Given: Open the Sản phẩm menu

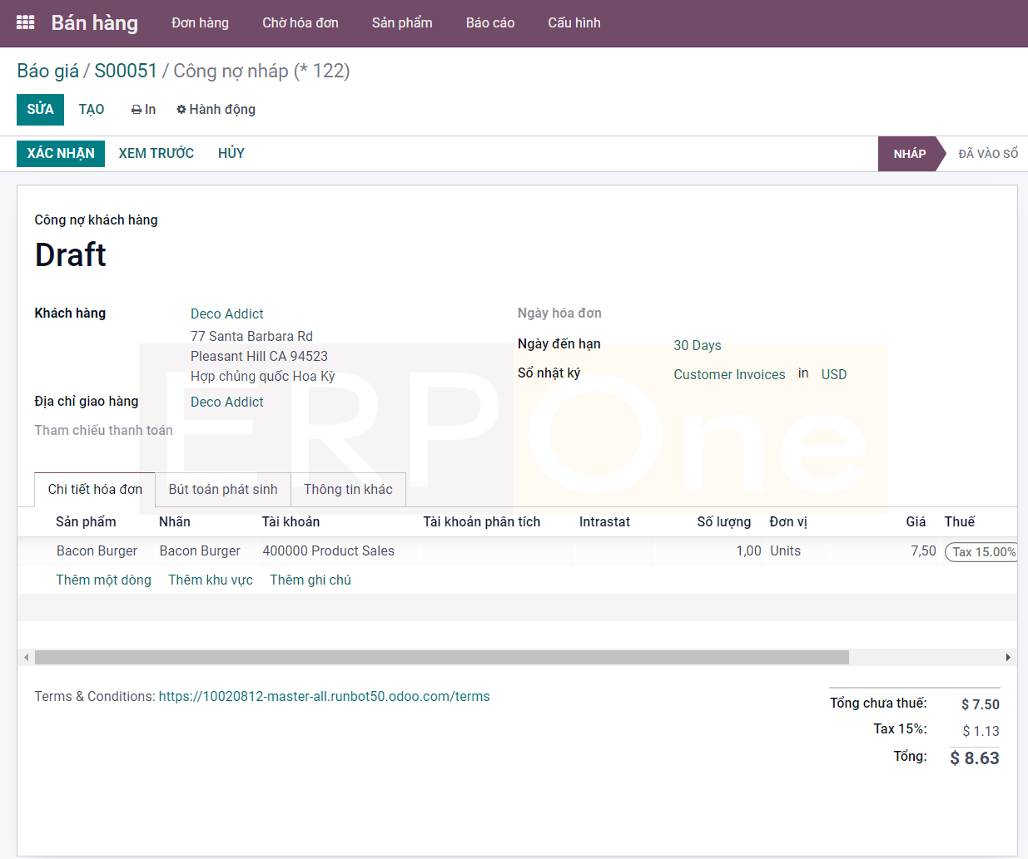Looking at the screenshot, I should [402, 23].
